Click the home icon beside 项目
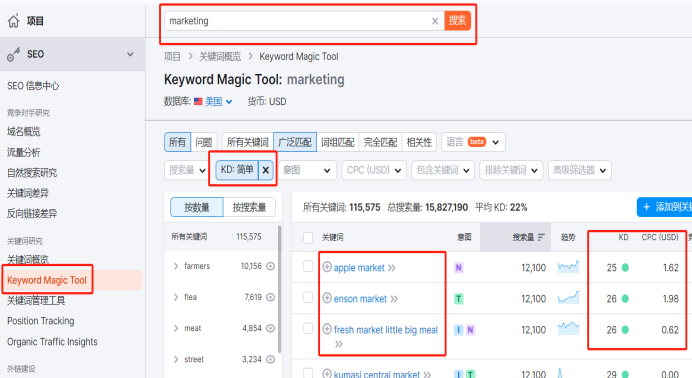Screen dimensions: 692x378 click(x=14, y=21)
